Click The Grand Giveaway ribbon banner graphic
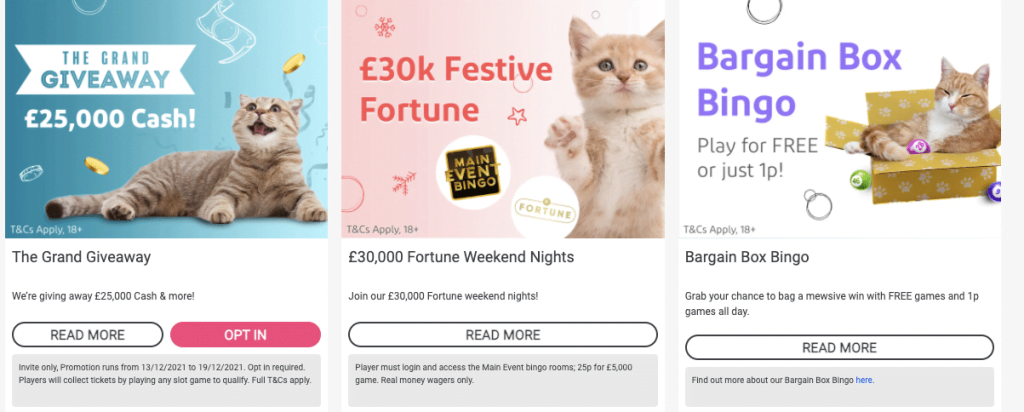 [x=105, y=69]
